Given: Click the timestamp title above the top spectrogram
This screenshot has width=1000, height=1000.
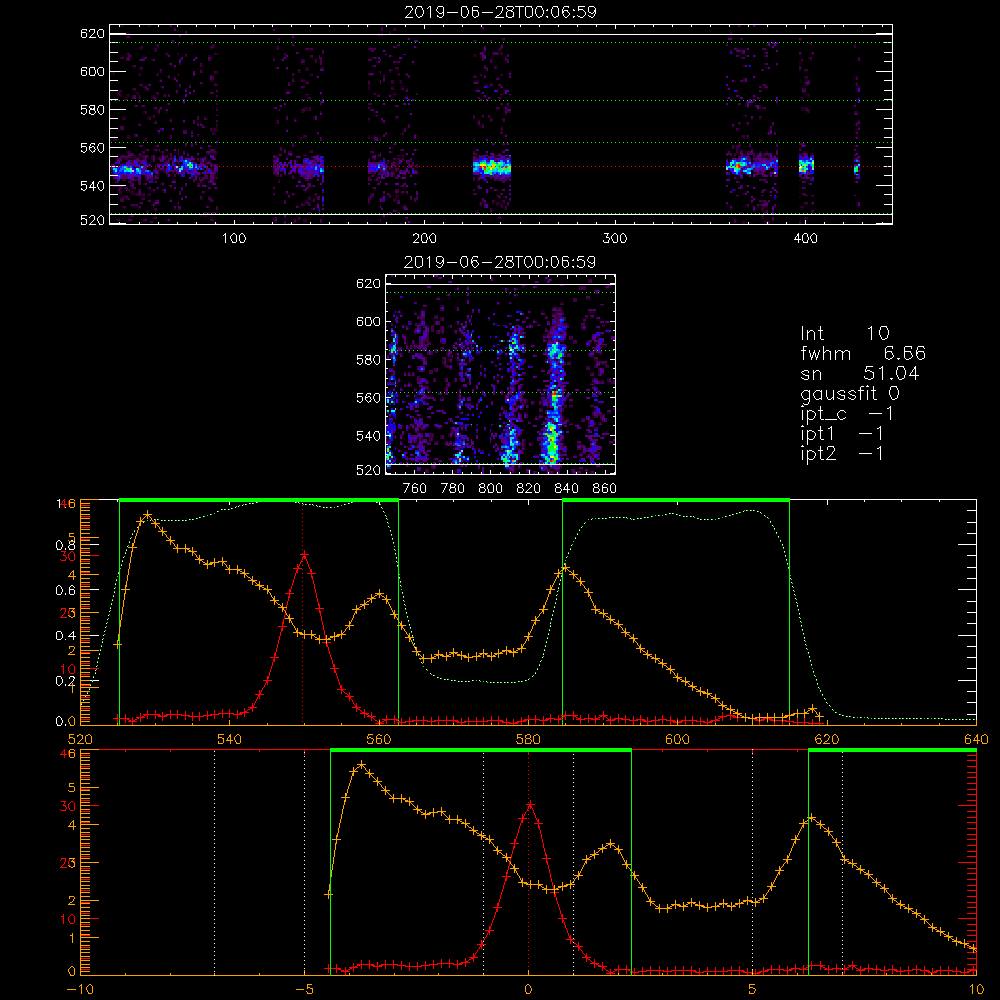Looking at the screenshot, I should [x=500, y=12].
